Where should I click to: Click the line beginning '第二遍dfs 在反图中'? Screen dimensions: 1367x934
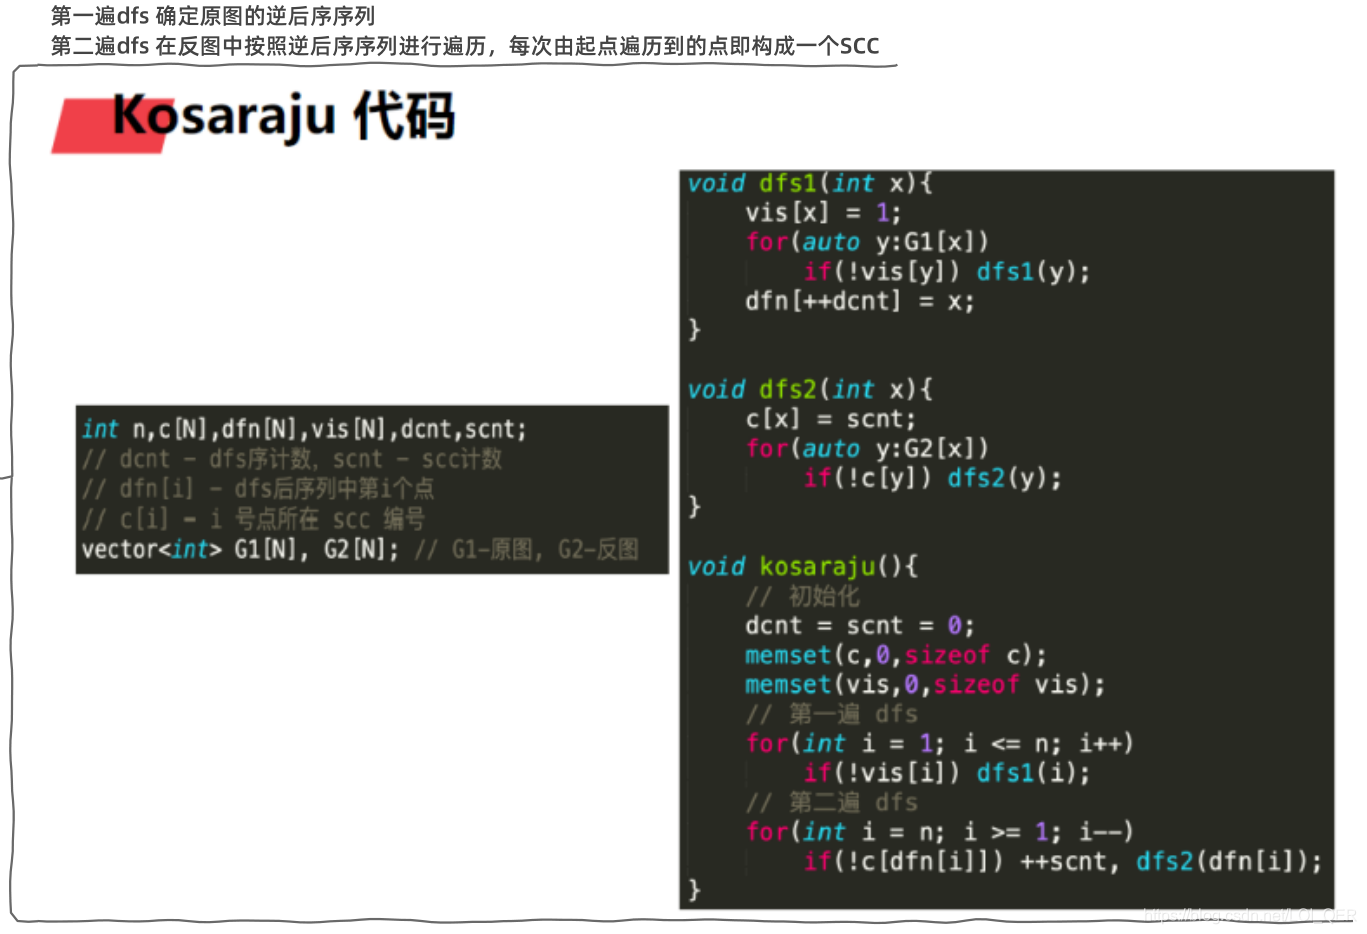point(465,46)
